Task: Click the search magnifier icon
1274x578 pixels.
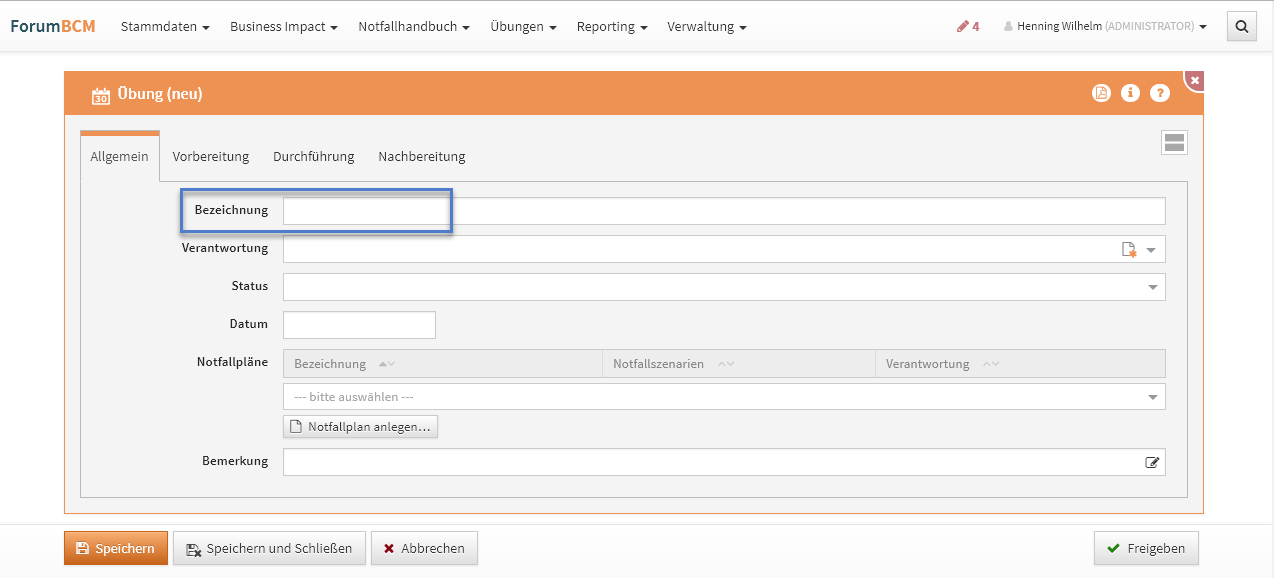Action: 1242,27
